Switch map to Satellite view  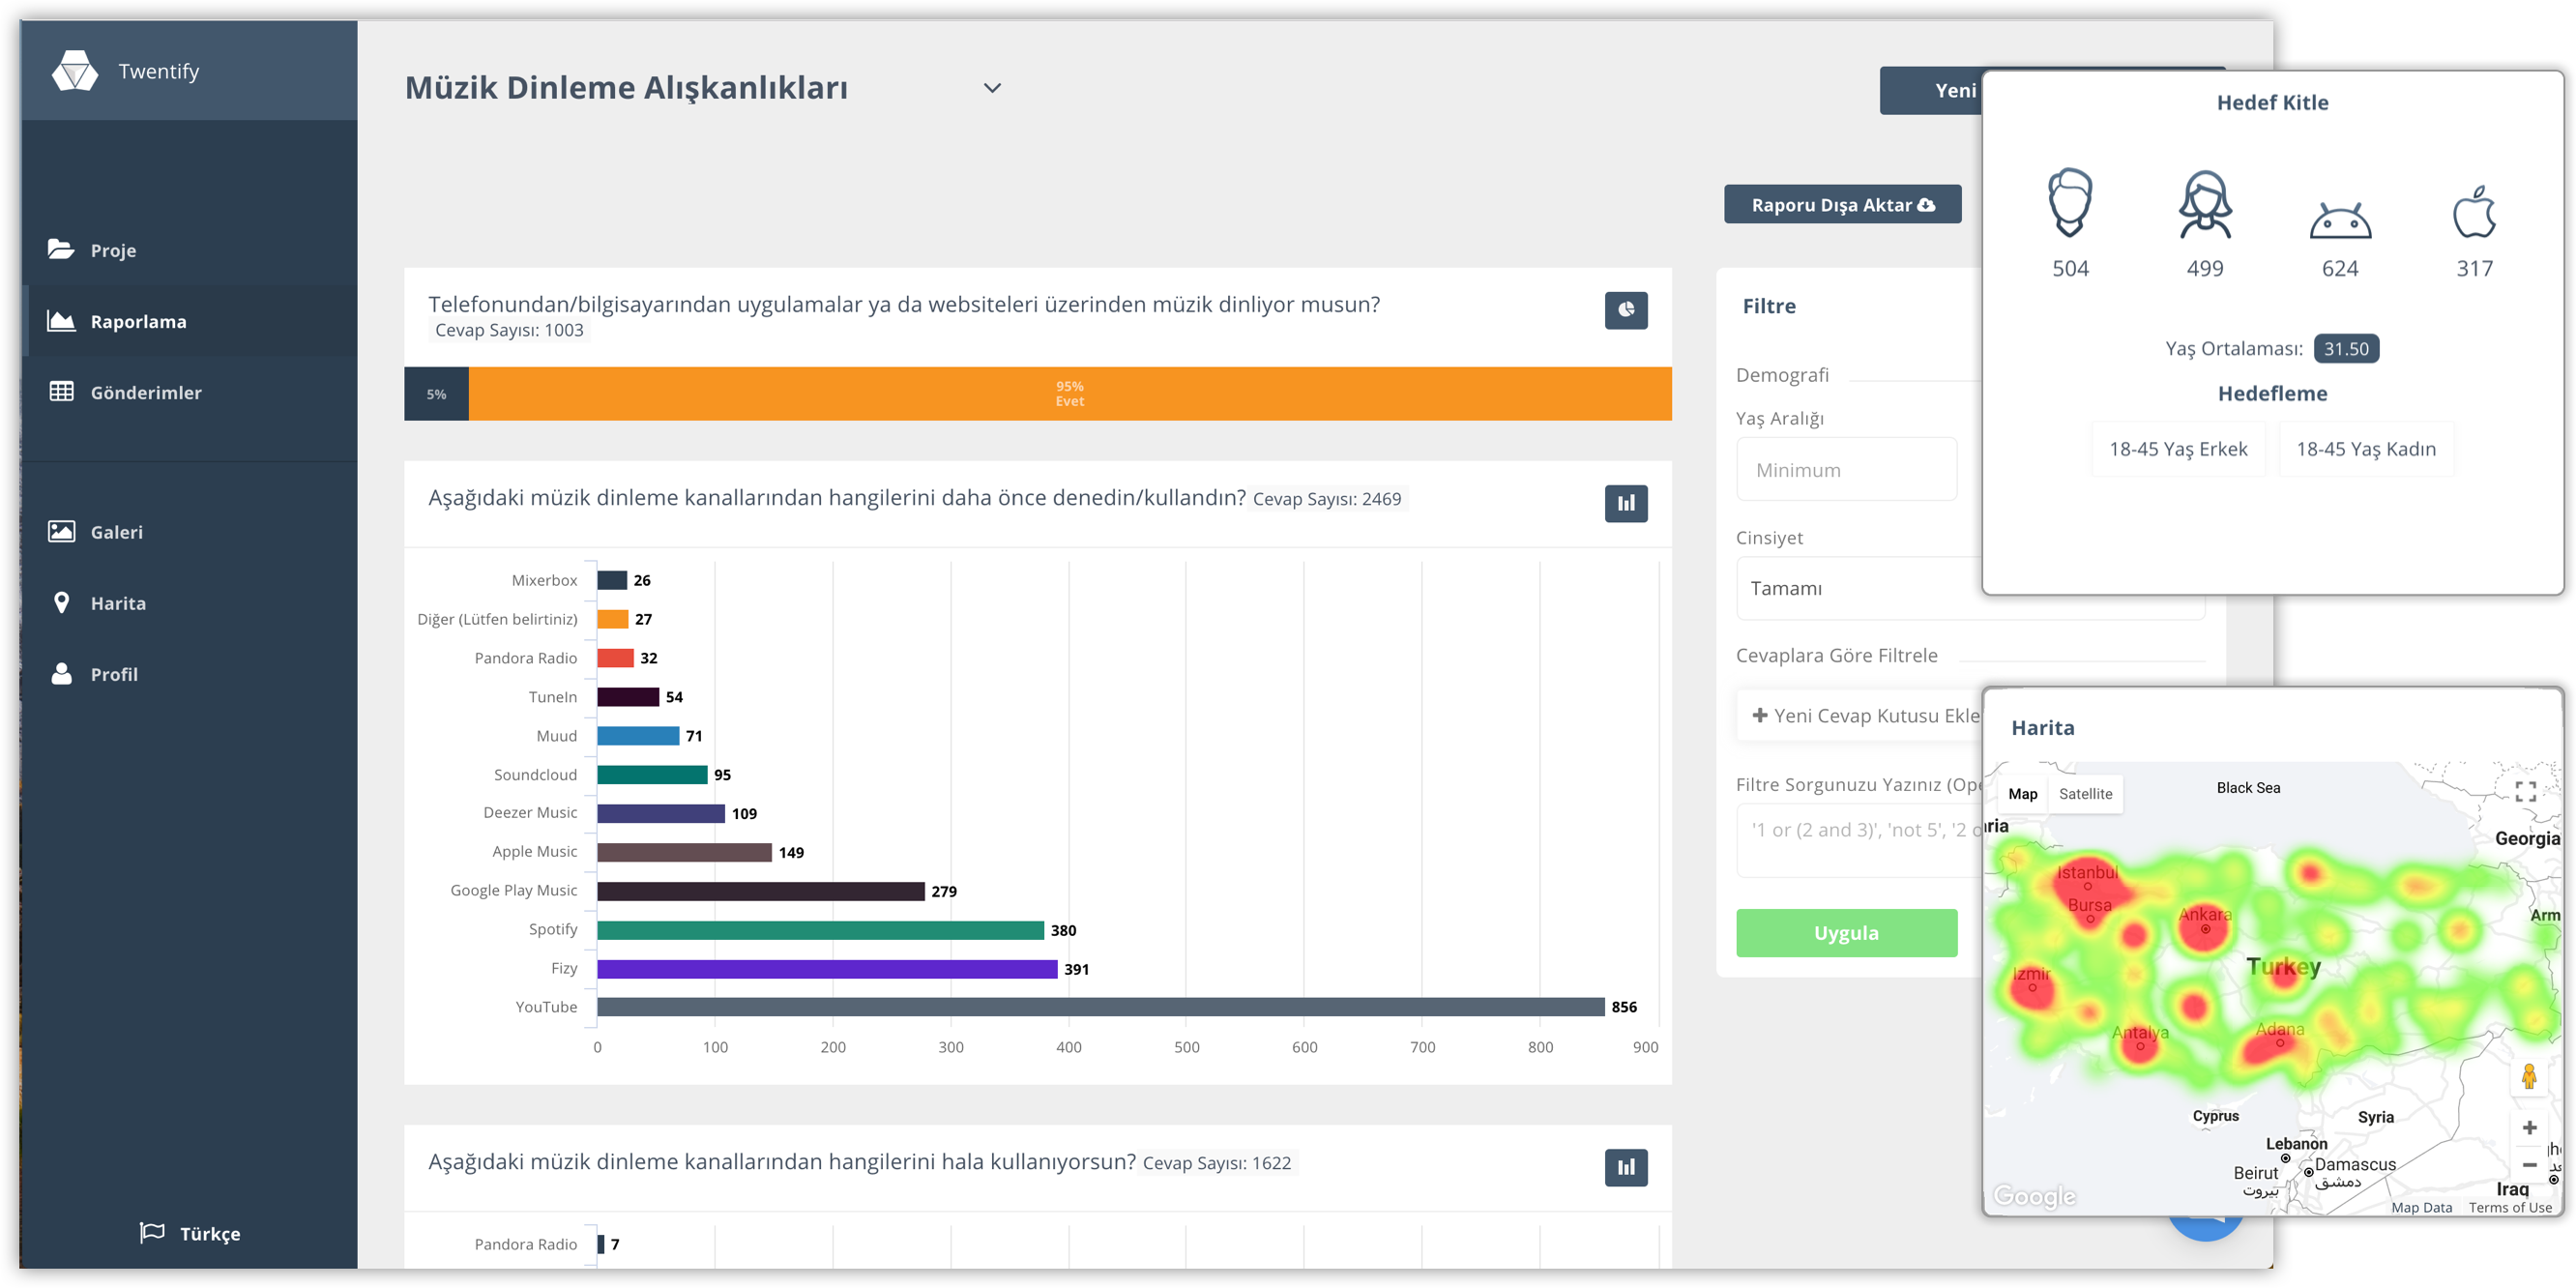coord(2085,793)
